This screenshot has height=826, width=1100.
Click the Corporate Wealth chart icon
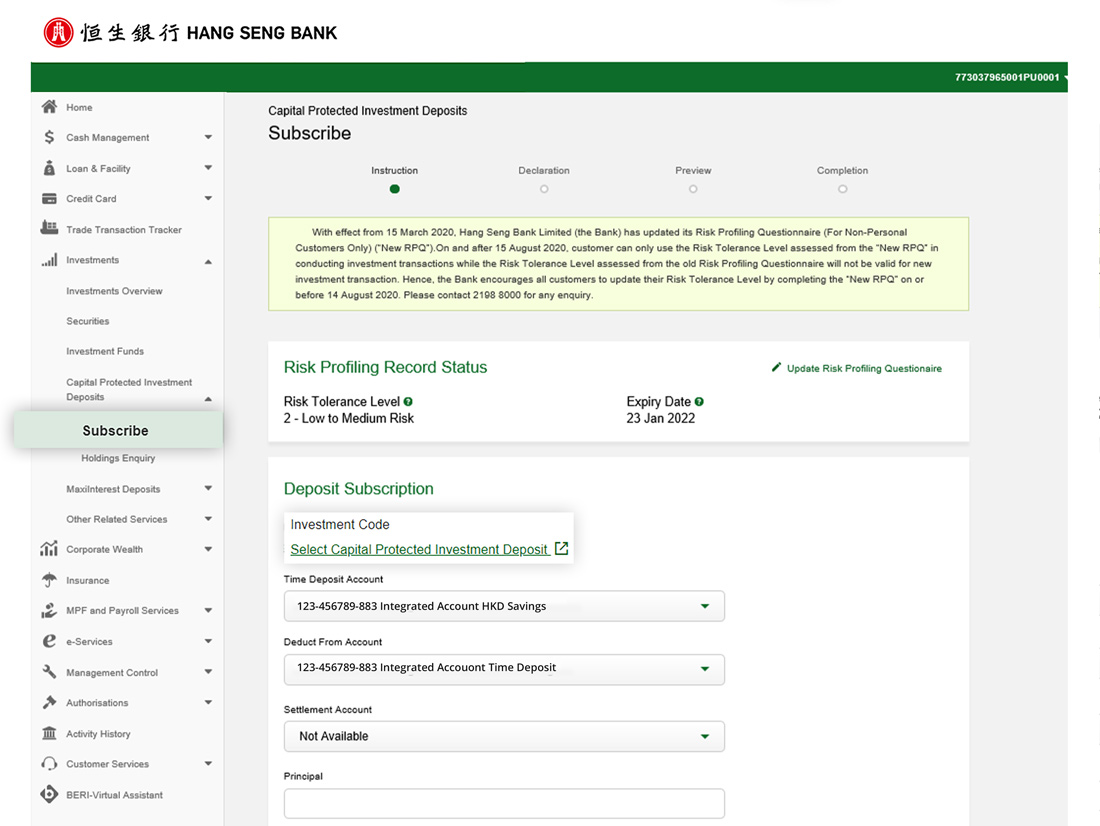pyautogui.click(x=49, y=548)
